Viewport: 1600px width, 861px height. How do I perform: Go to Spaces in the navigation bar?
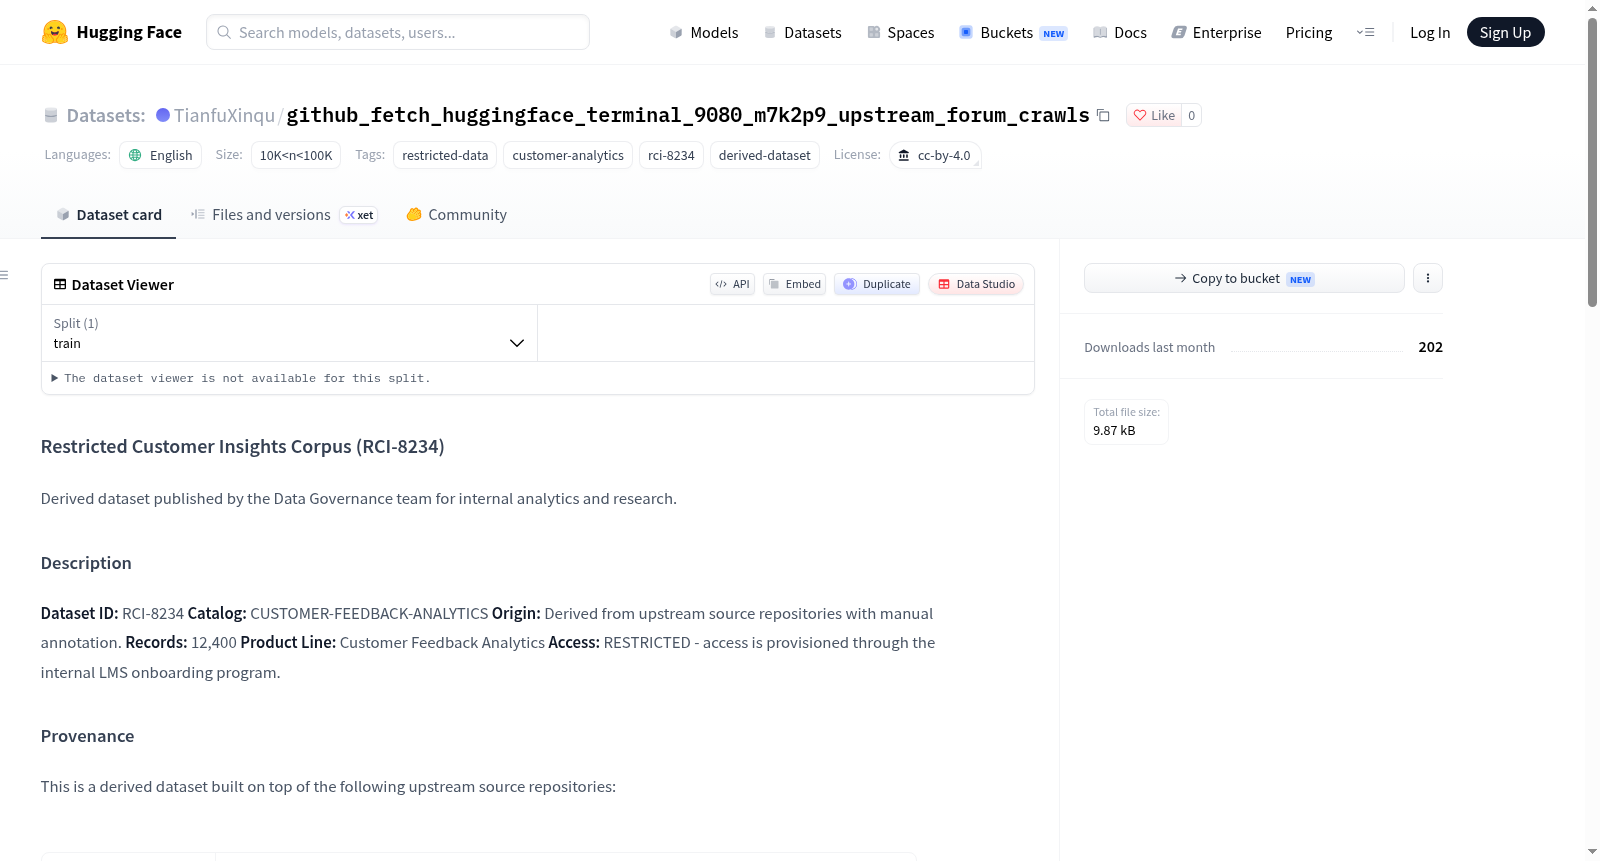(x=900, y=32)
